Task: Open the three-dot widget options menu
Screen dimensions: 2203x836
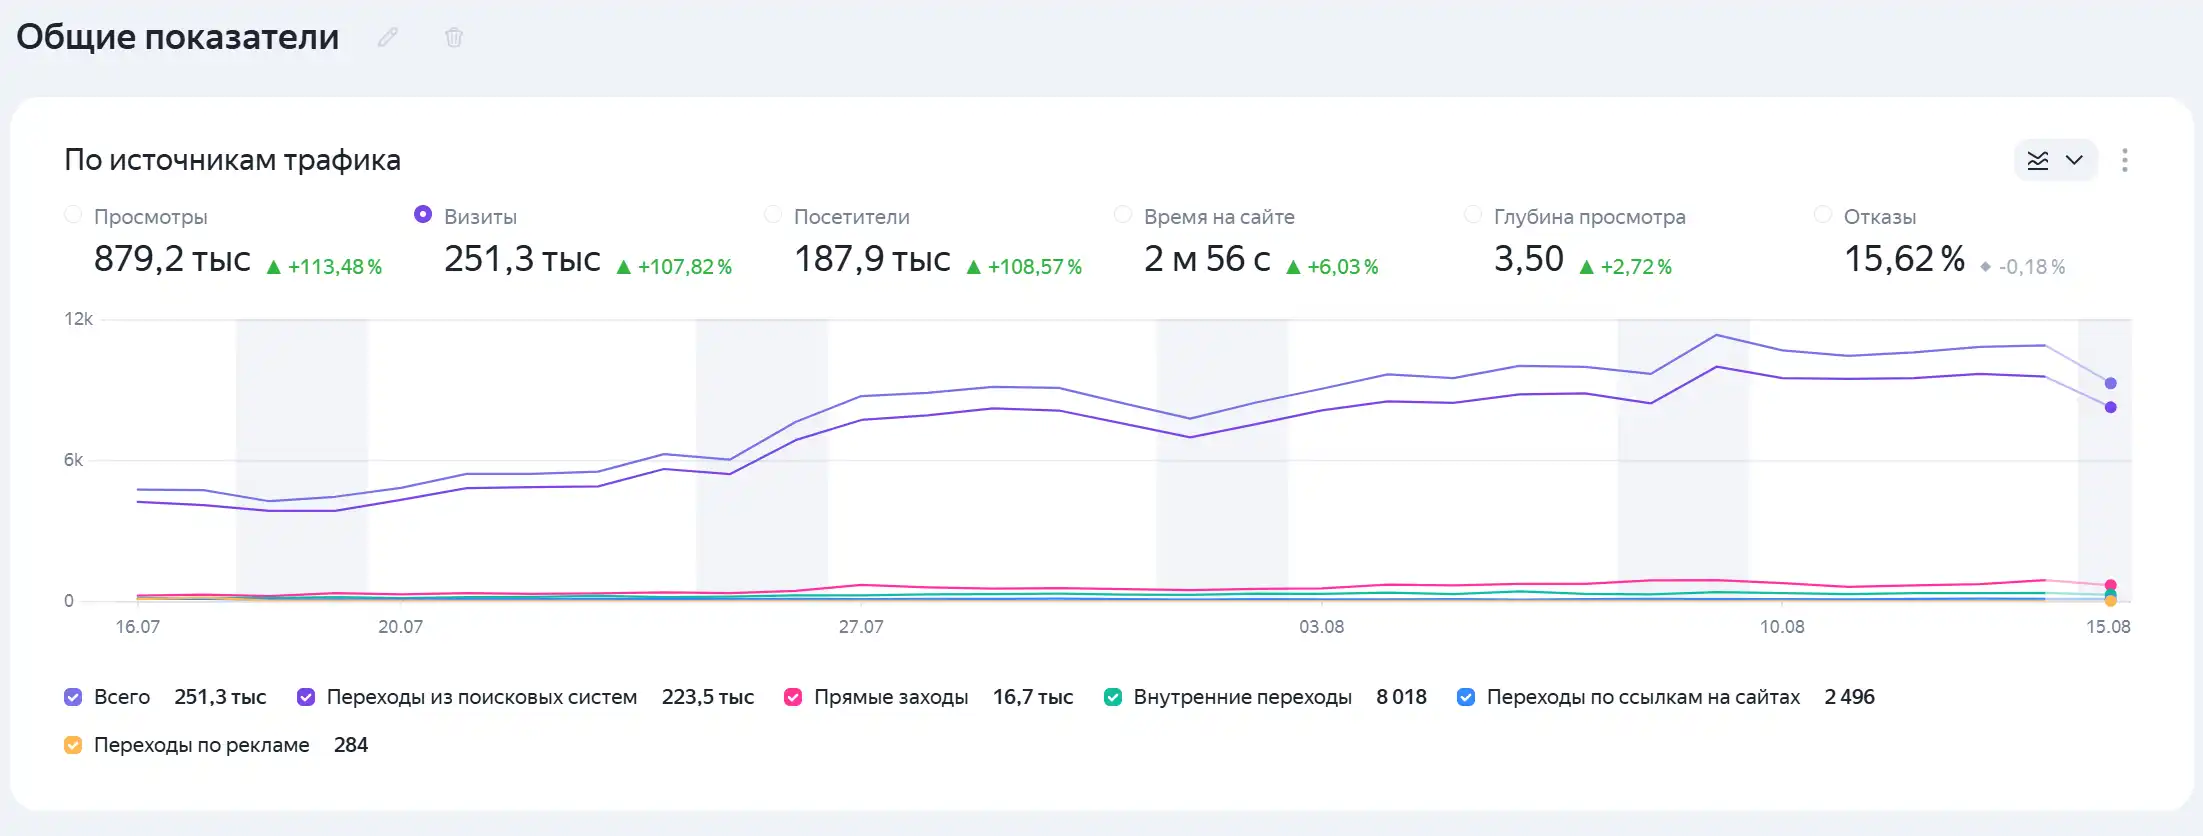Action: tap(2125, 160)
